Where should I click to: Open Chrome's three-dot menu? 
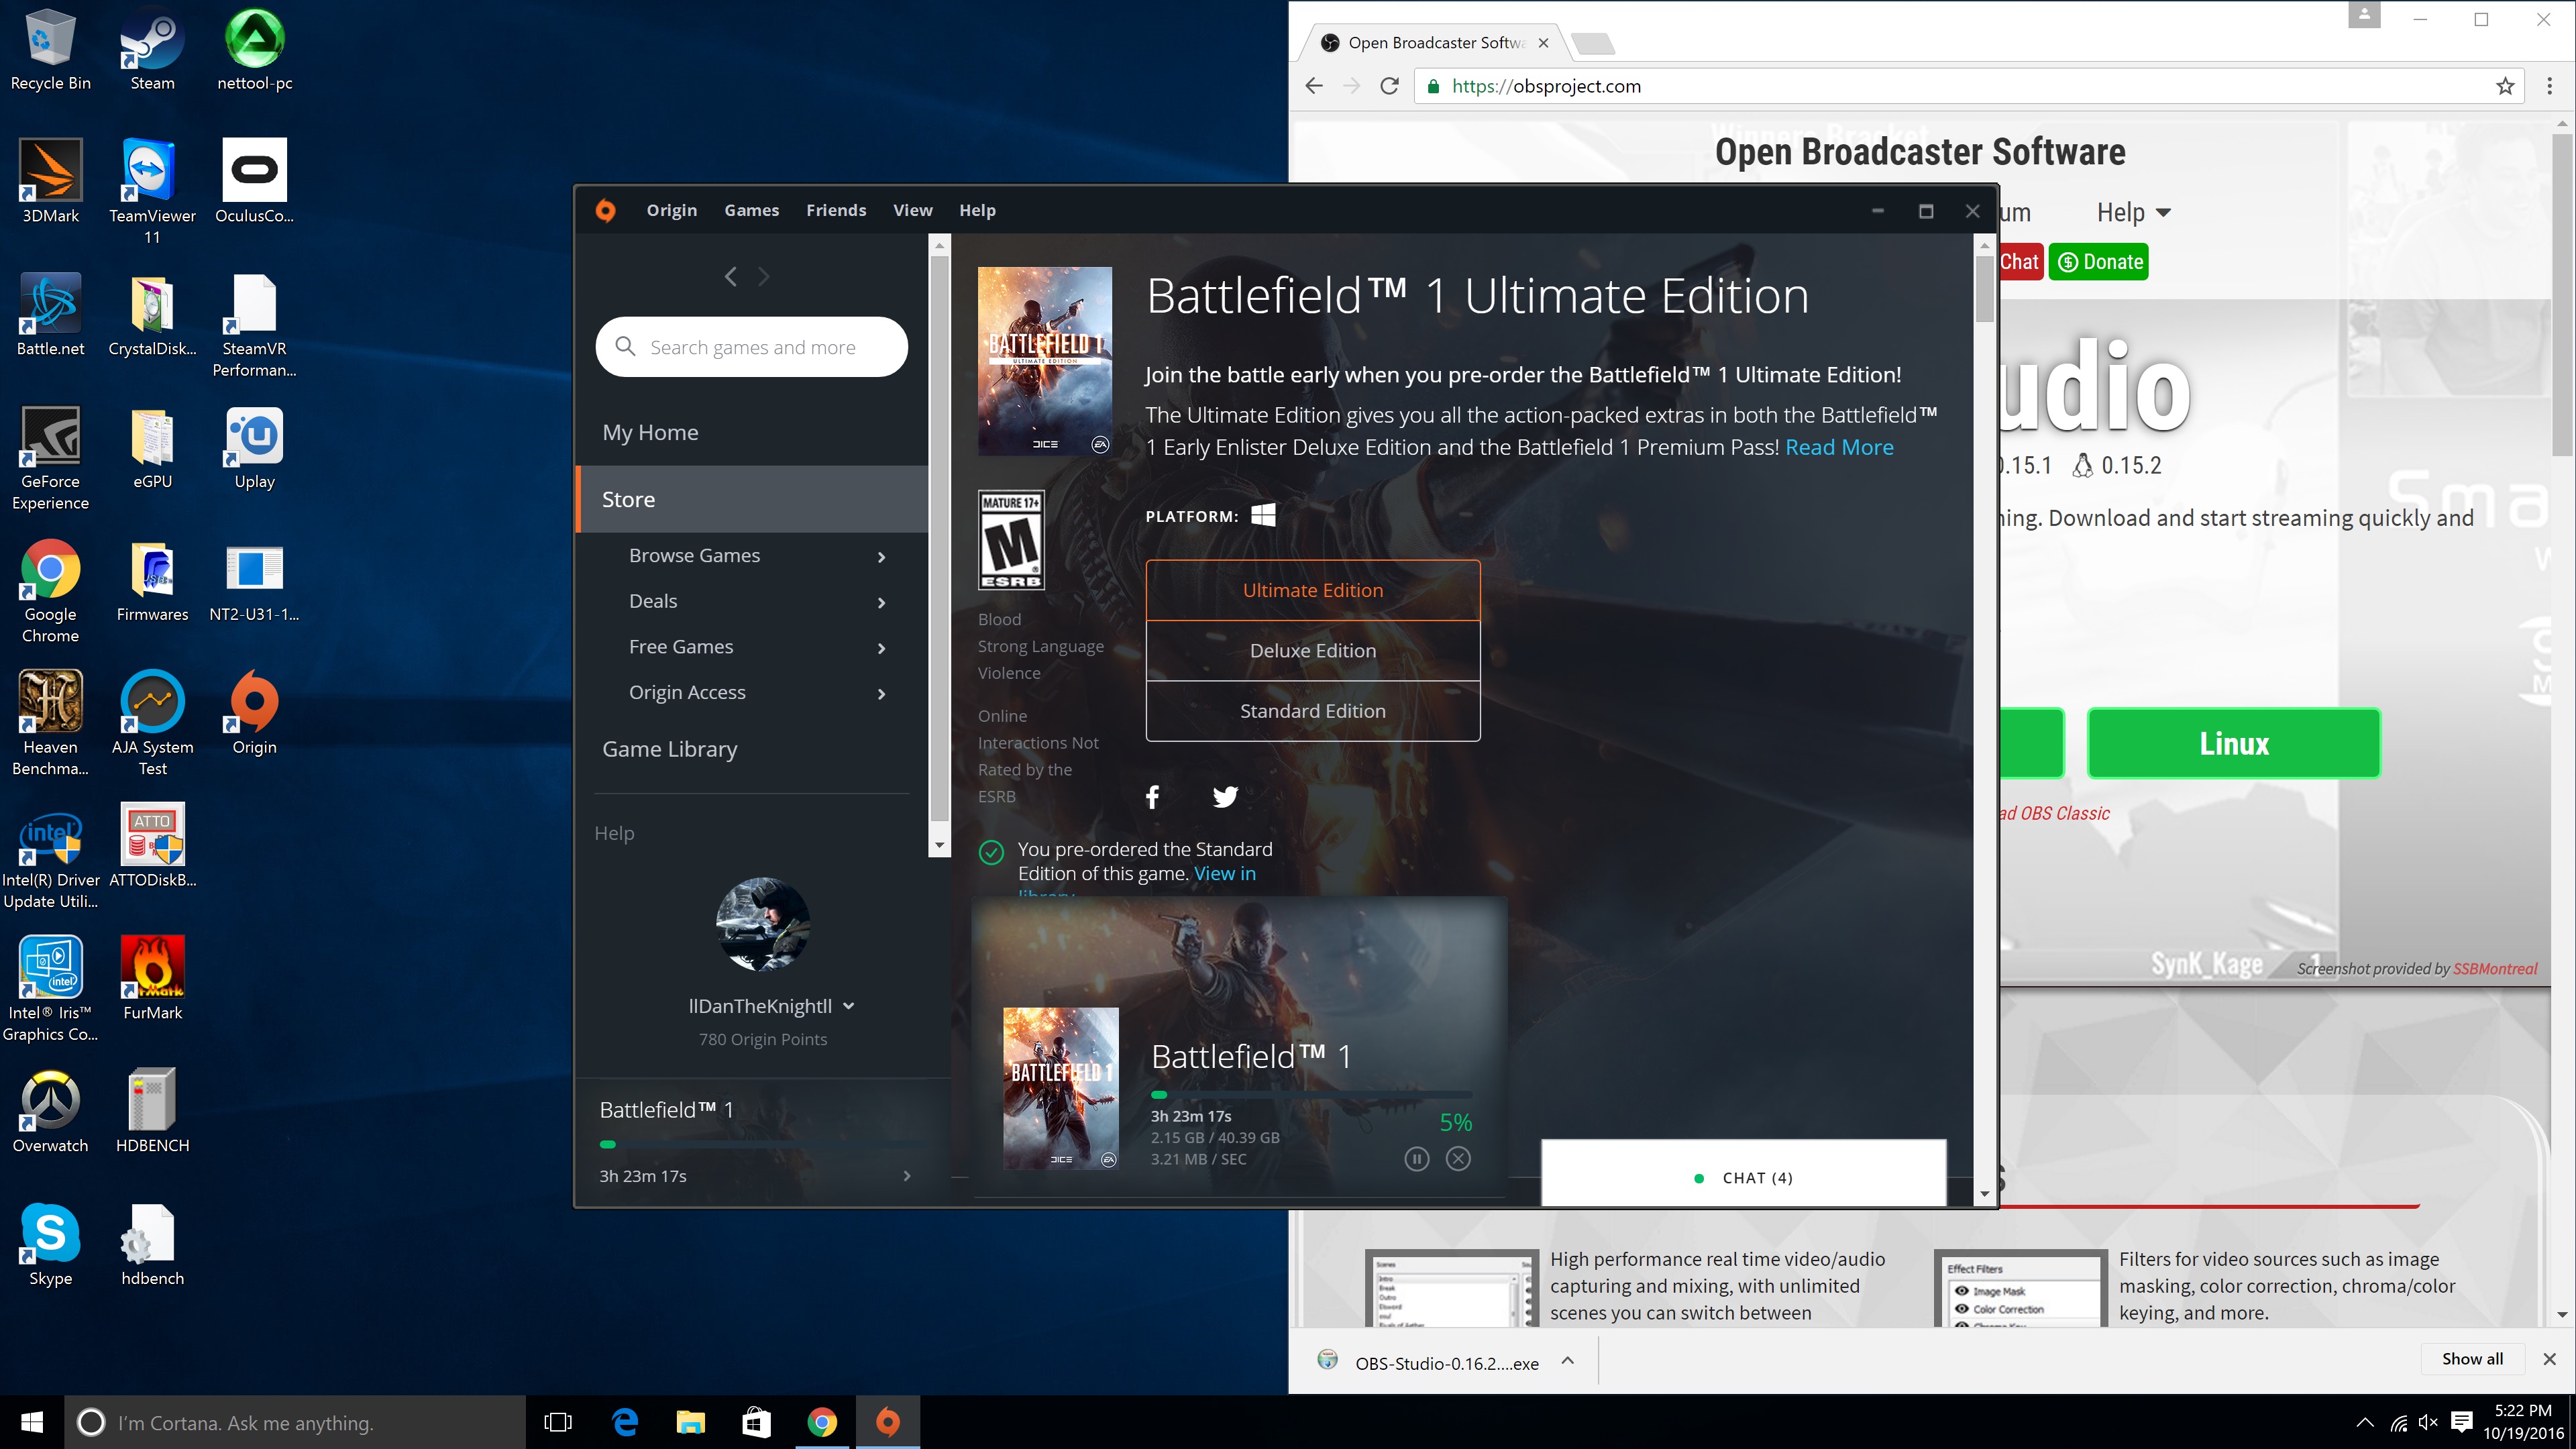(x=2549, y=86)
